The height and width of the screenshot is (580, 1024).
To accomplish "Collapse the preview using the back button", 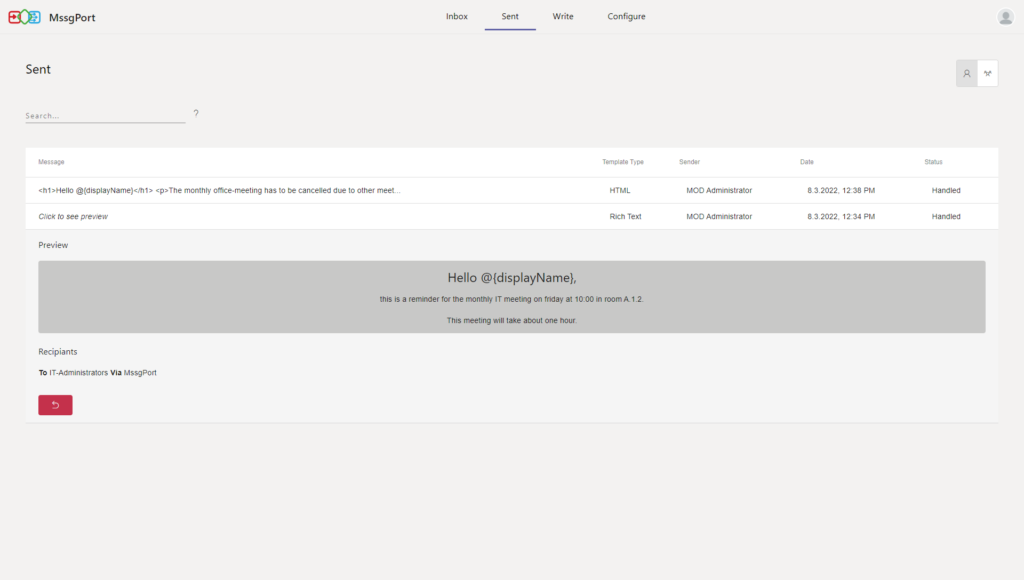I will coord(55,405).
